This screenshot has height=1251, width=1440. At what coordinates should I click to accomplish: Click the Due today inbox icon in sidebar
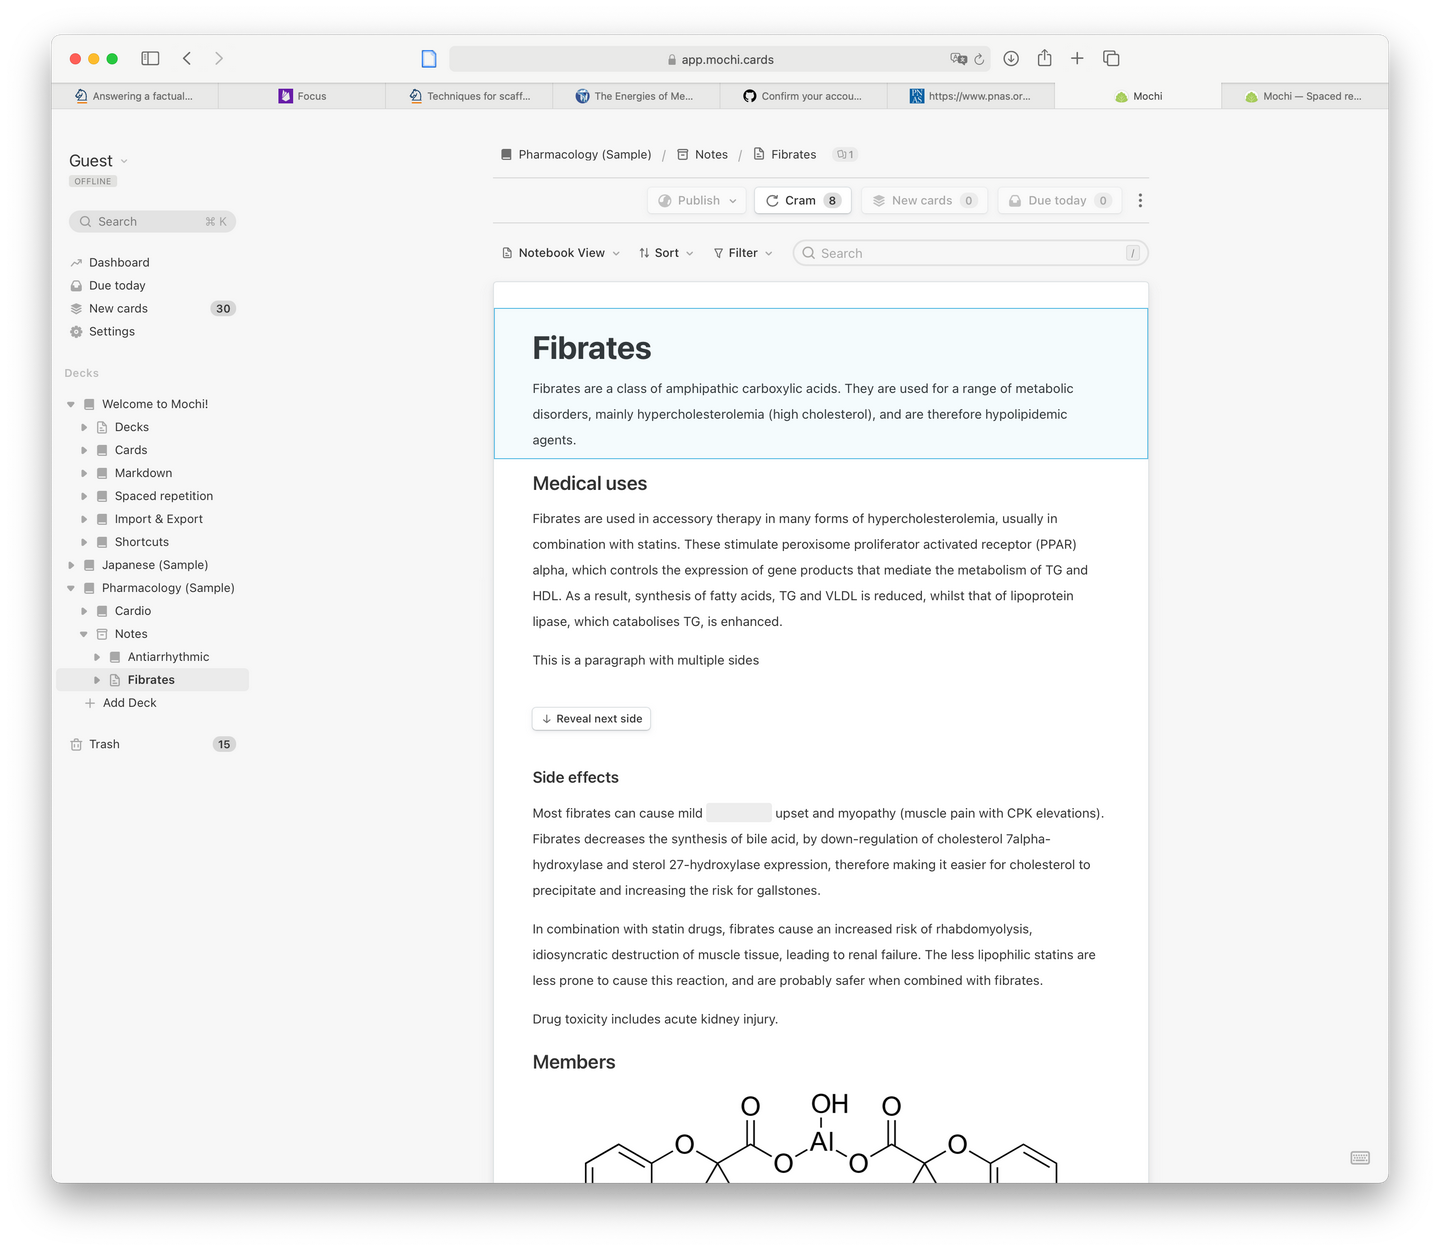pyautogui.click(x=76, y=286)
